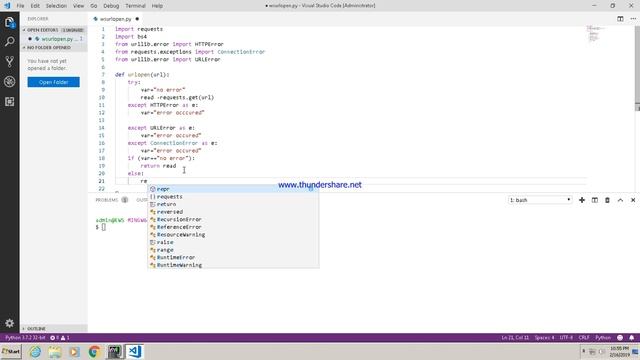The width and height of the screenshot is (640, 360).
Task: Choose 'requests' from autocomplete suggestions
Action: (x=233, y=197)
